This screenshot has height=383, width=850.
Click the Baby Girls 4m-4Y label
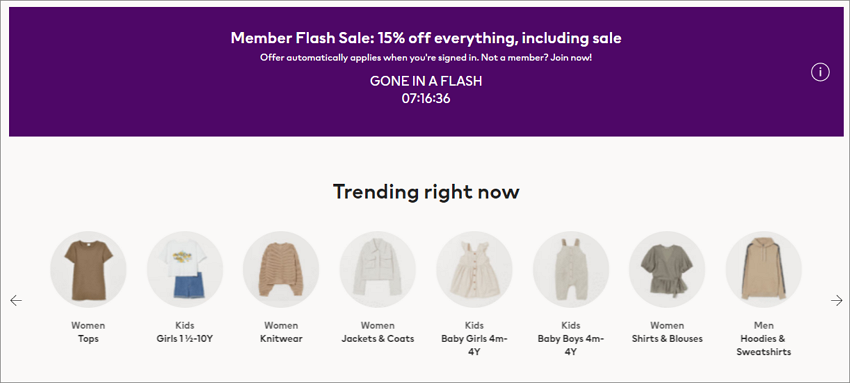coord(474,345)
